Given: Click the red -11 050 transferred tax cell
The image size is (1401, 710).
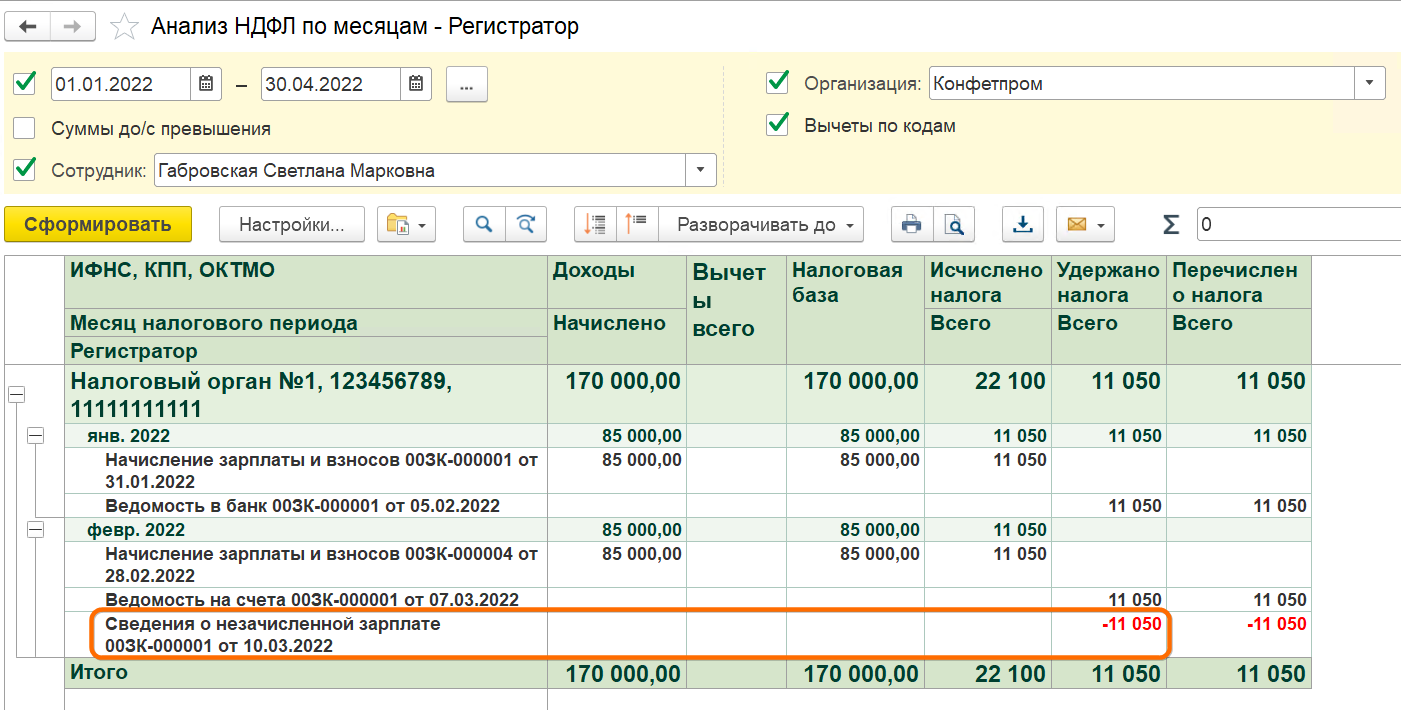Looking at the screenshot, I should [x=1239, y=635].
